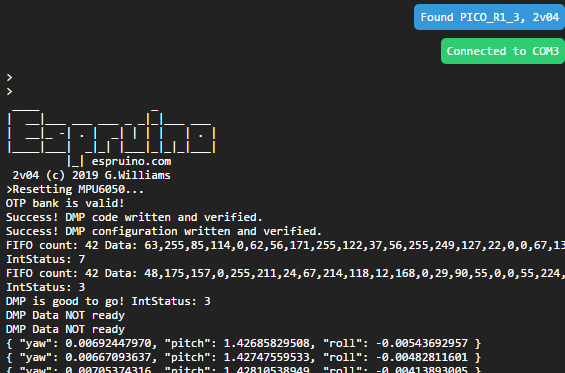The width and height of the screenshot is (565, 373).
Task: Select the '2v04 (c) 2019 G.Williams' line
Action: [x=92, y=175]
